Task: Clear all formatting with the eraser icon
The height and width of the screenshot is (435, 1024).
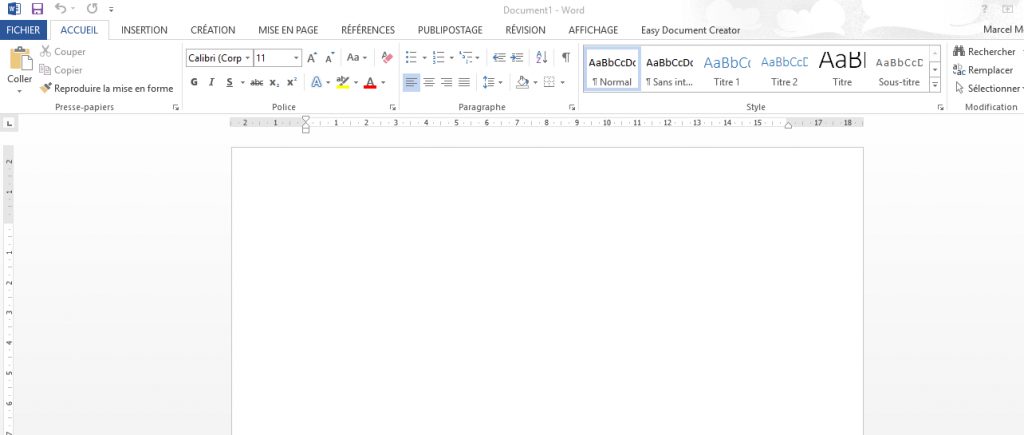Action: pyautogui.click(x=387, y=58)
